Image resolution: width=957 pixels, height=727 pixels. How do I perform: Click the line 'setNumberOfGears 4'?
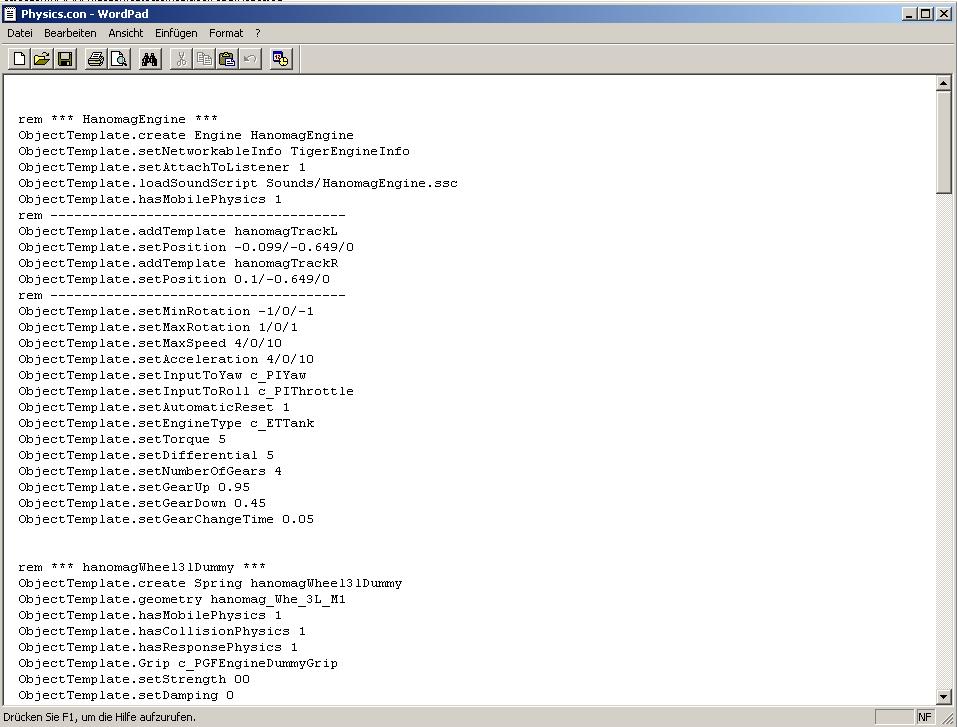[150, 471]
